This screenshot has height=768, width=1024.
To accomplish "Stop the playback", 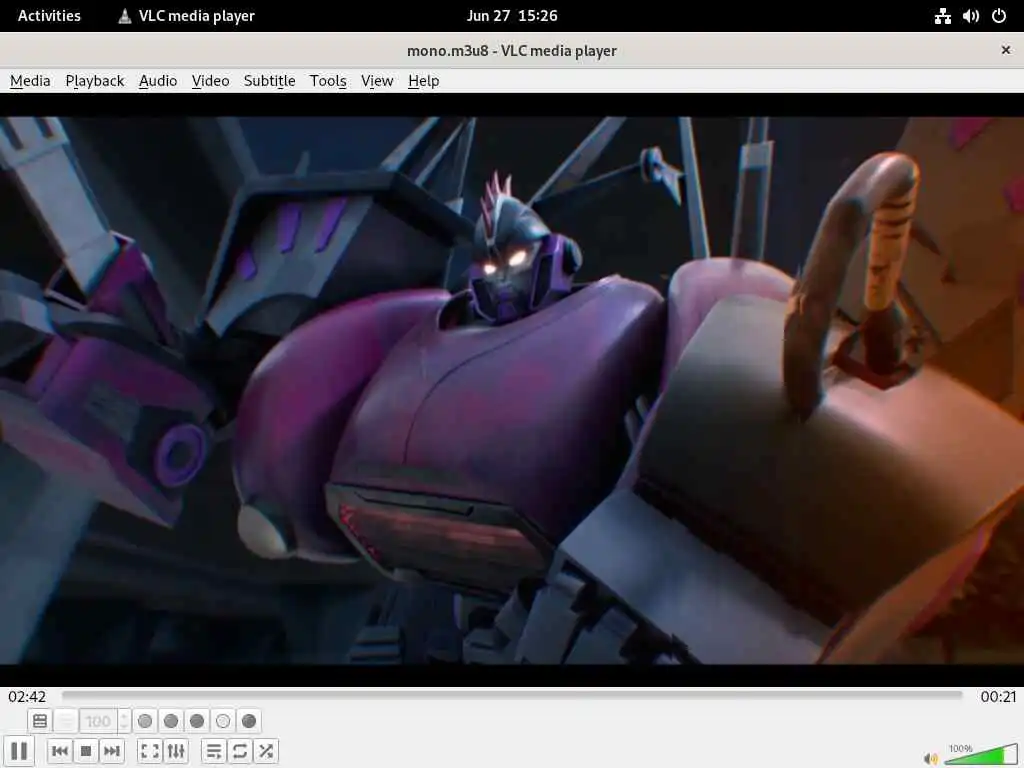I will coord(86,751).
